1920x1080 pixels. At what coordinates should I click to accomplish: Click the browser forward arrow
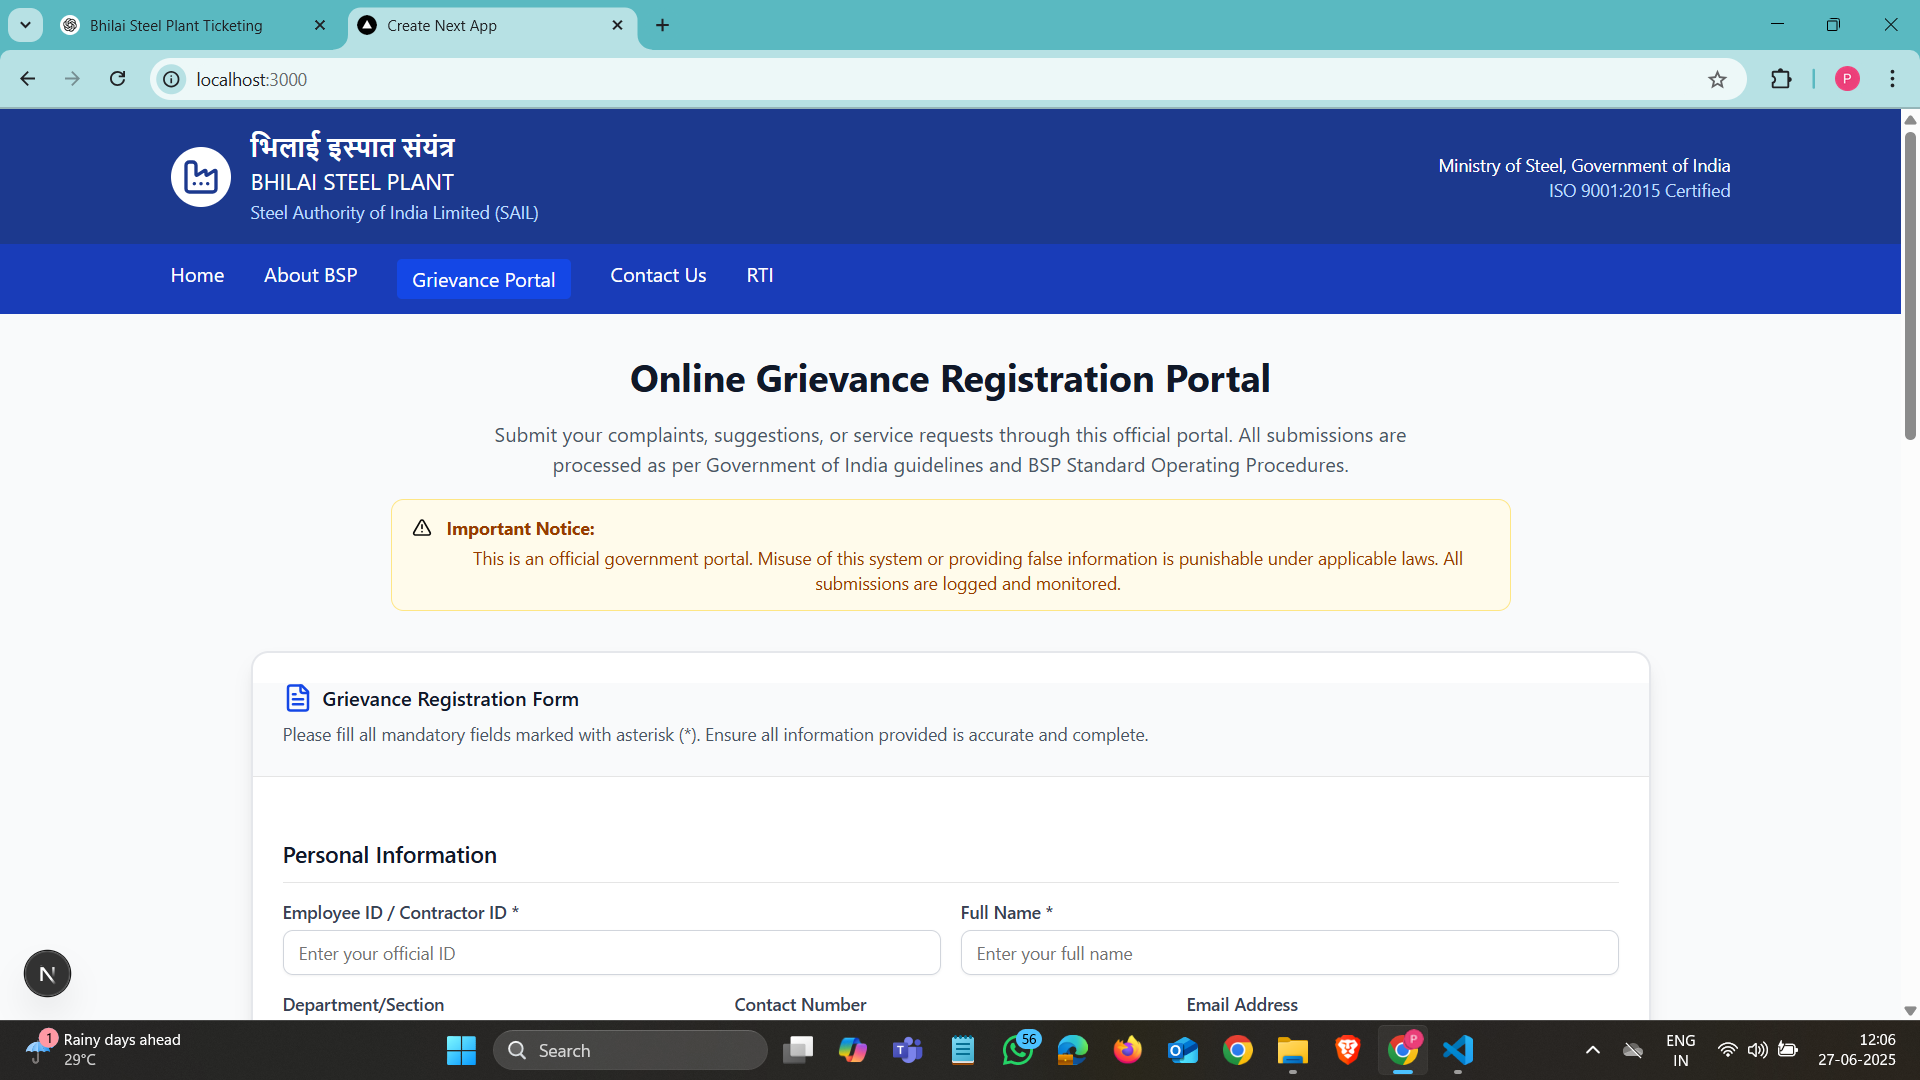72,79
